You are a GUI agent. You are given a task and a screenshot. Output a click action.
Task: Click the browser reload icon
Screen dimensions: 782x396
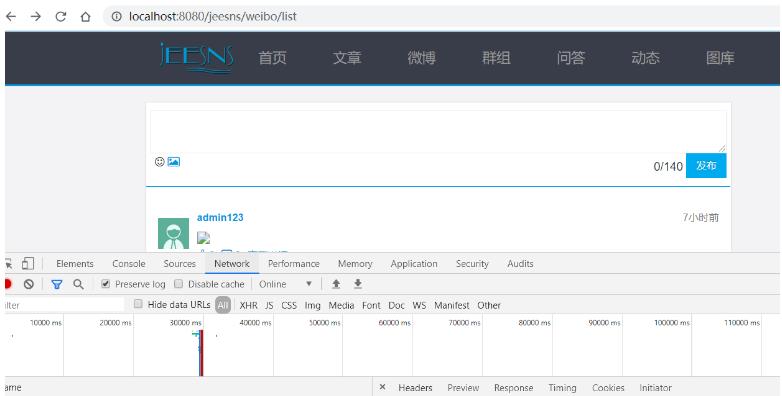click(x=61, y=16)
